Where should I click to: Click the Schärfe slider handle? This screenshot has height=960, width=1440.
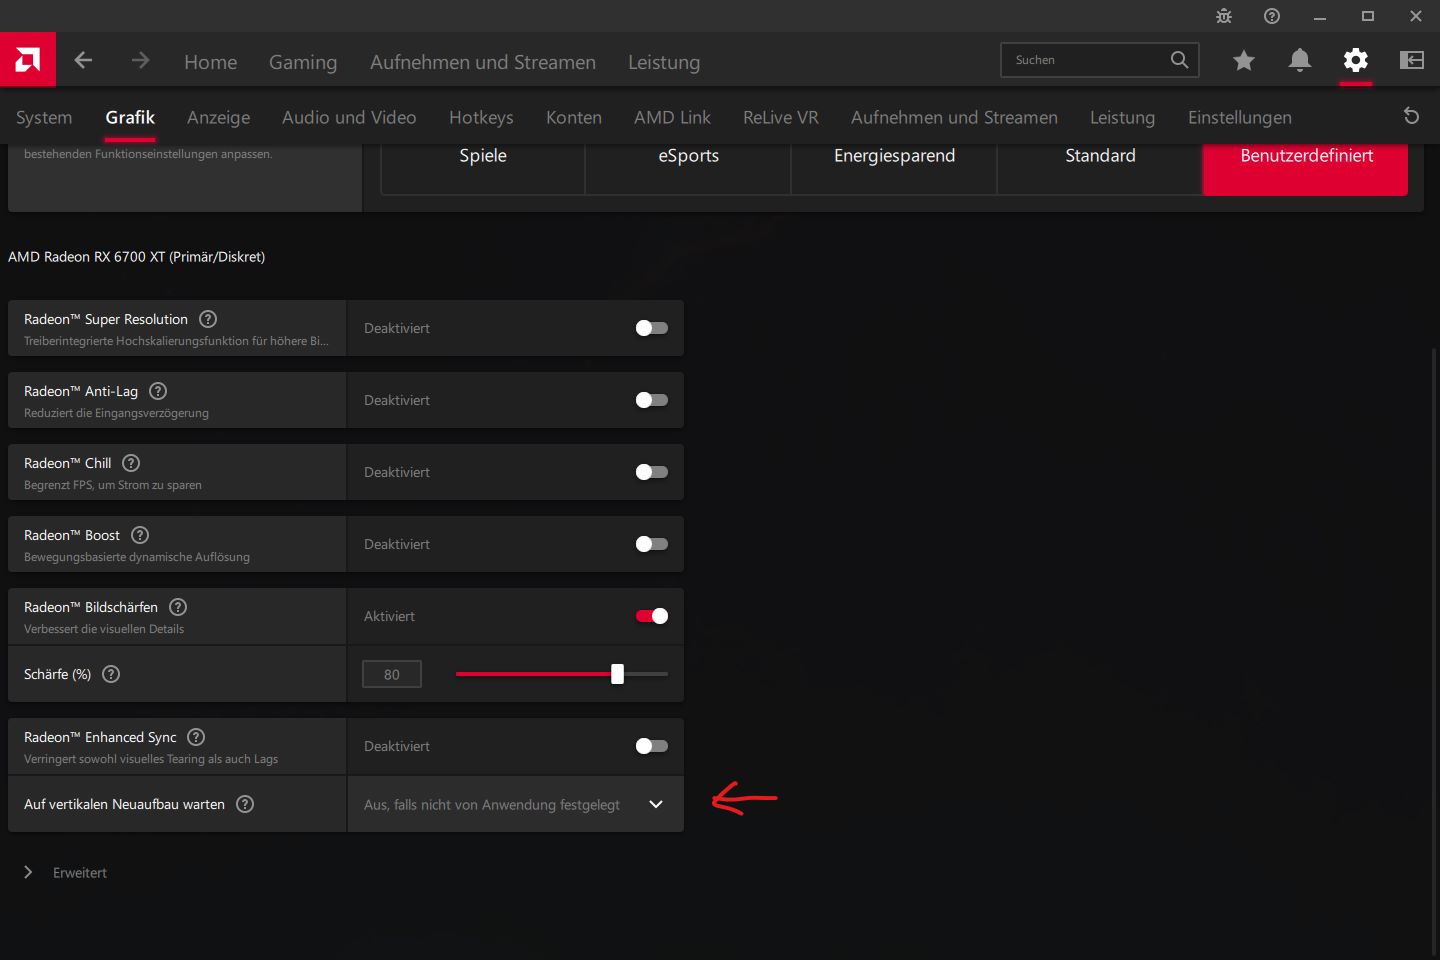[x=617, y=674]
